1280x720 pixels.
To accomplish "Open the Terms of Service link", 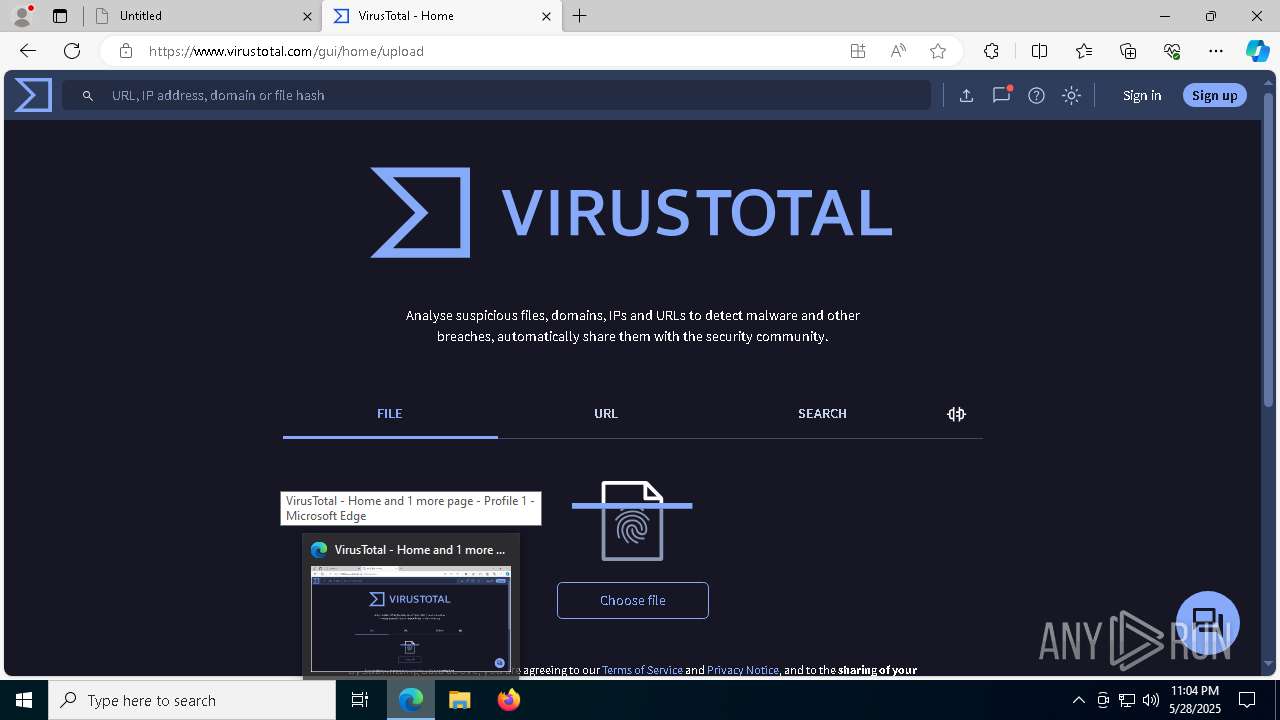I will coord(642,670).
